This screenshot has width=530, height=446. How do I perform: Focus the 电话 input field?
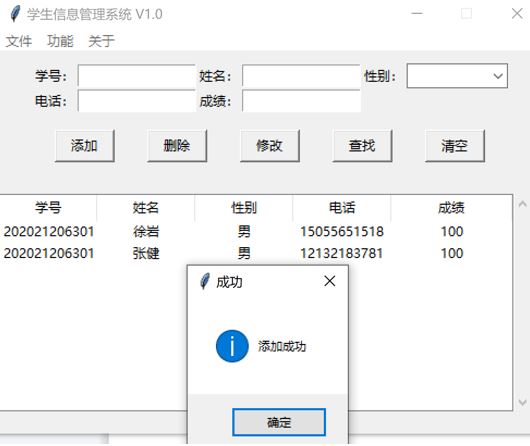(137, 101)
